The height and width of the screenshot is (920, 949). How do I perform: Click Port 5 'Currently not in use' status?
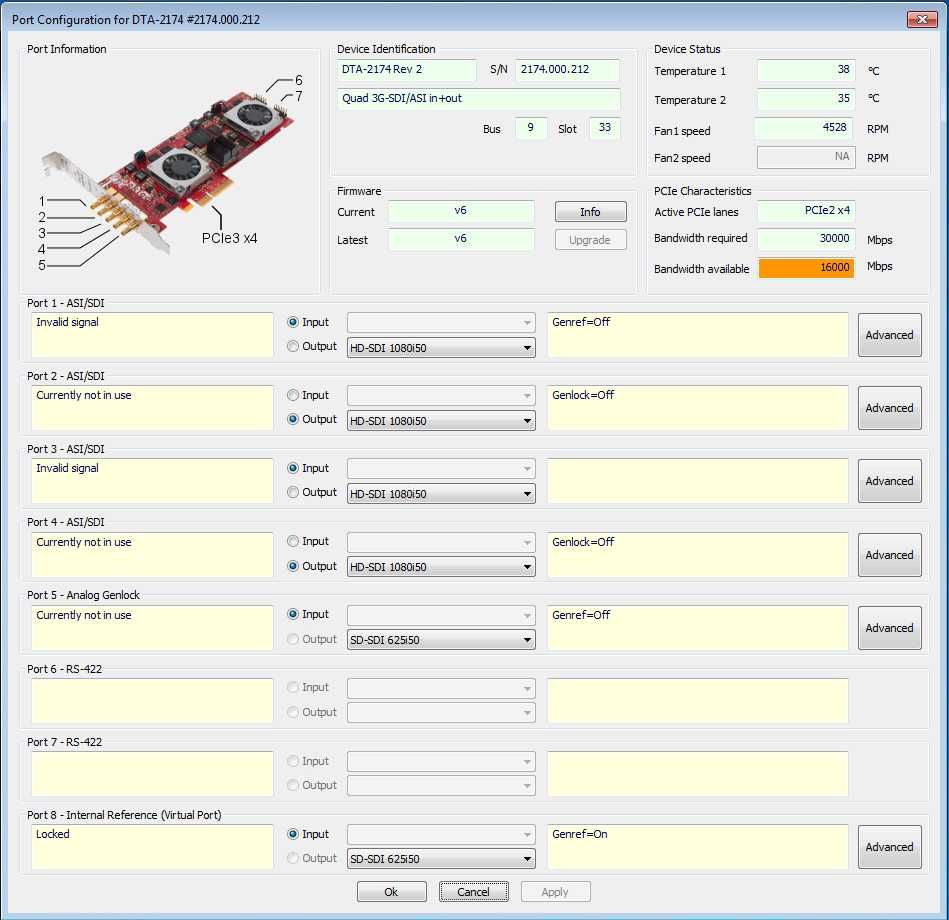pos(84,615)
